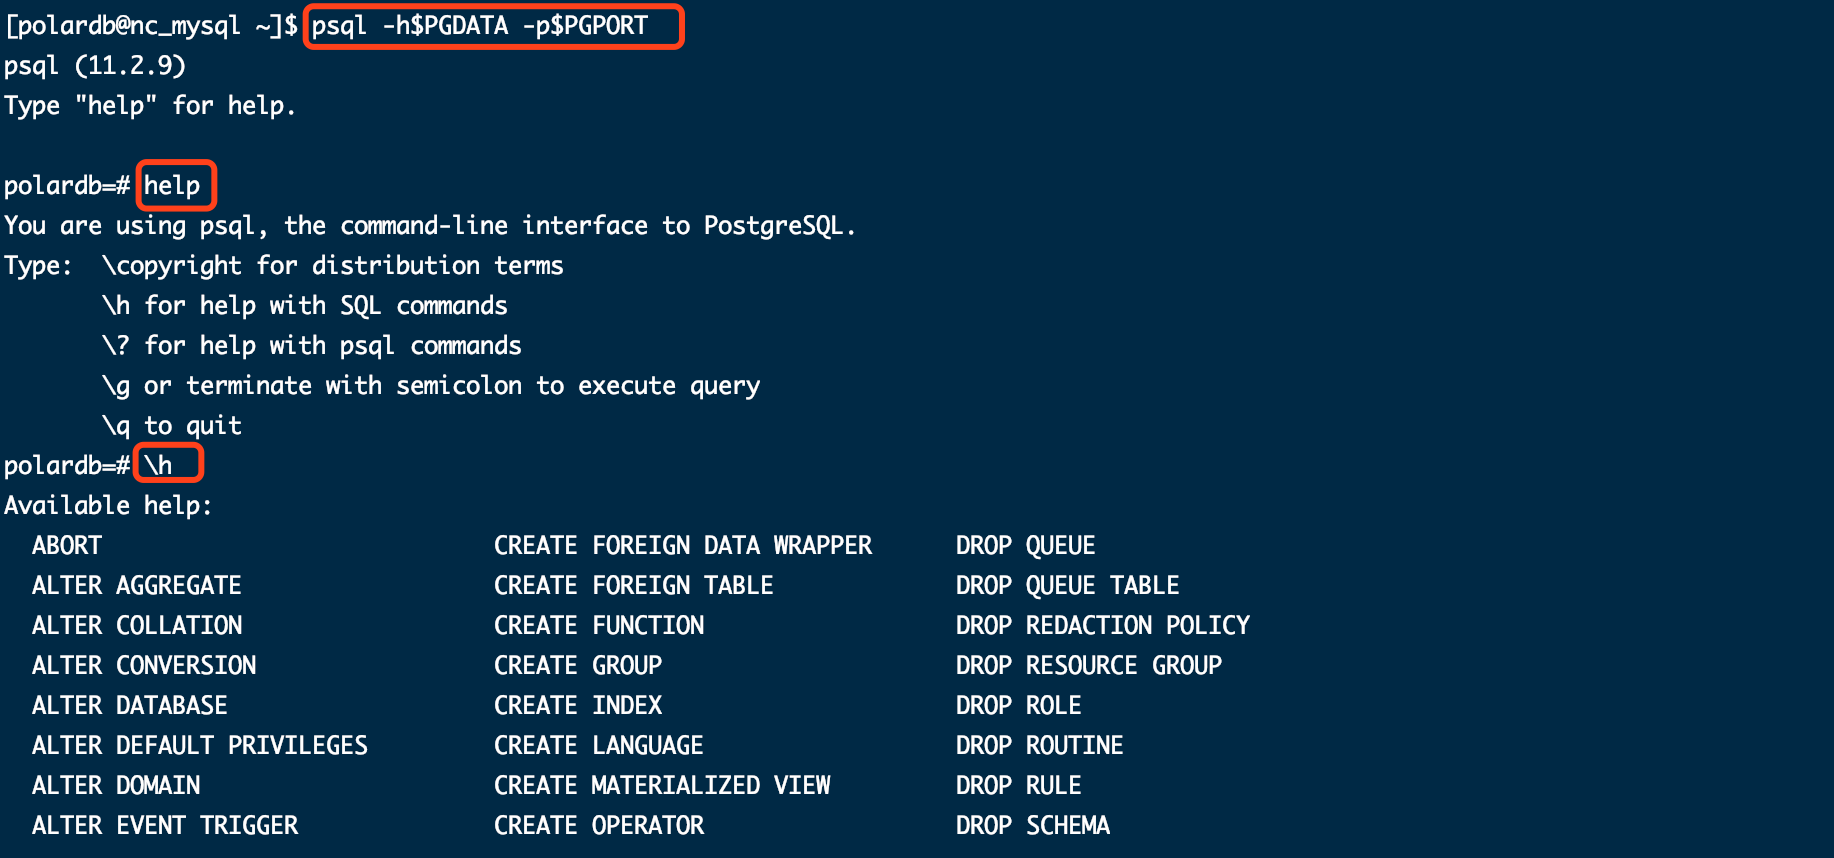Click the DROP RESOURCE GROUP entry
This screenshot has width=1834, height=858.
click(x=1089, y=666)
